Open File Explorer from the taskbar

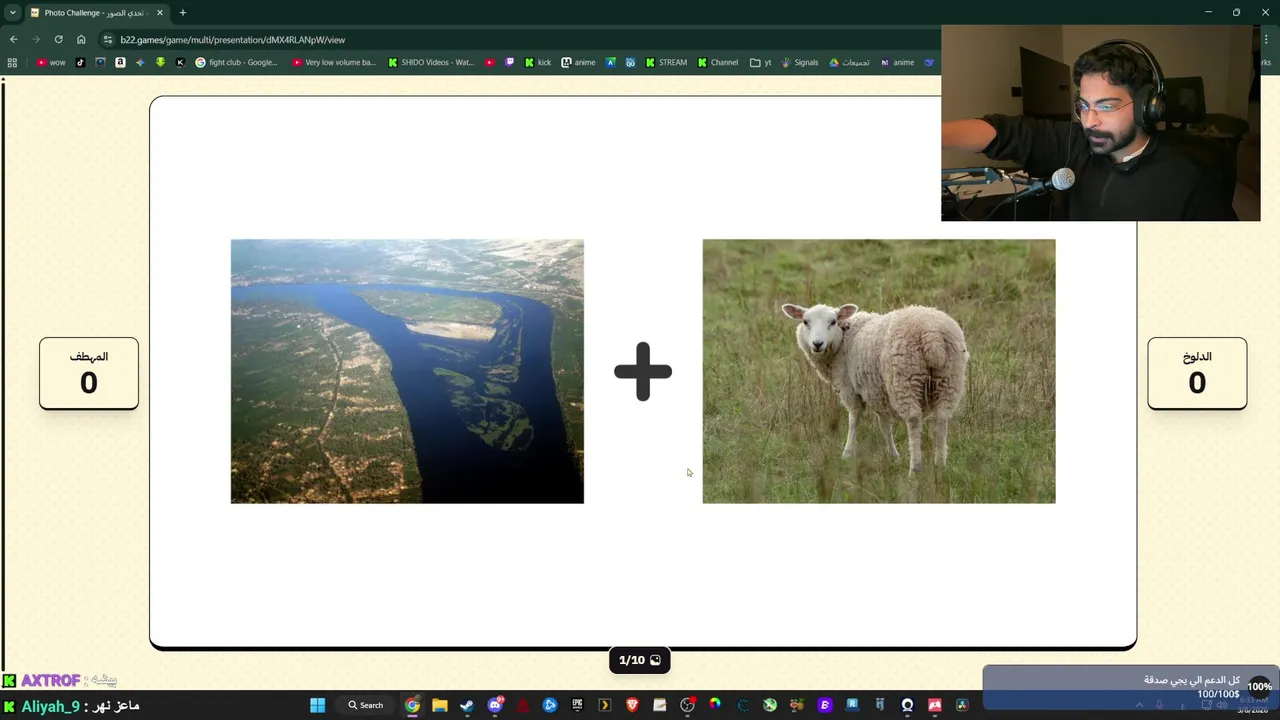(x=439, y=705)
